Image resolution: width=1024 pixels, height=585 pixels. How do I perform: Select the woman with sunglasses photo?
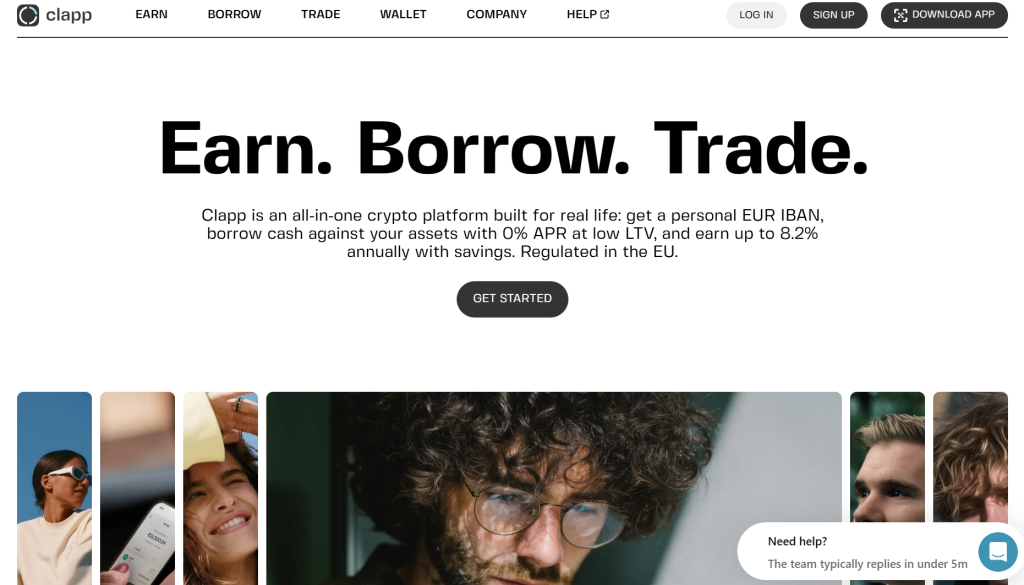54,488
